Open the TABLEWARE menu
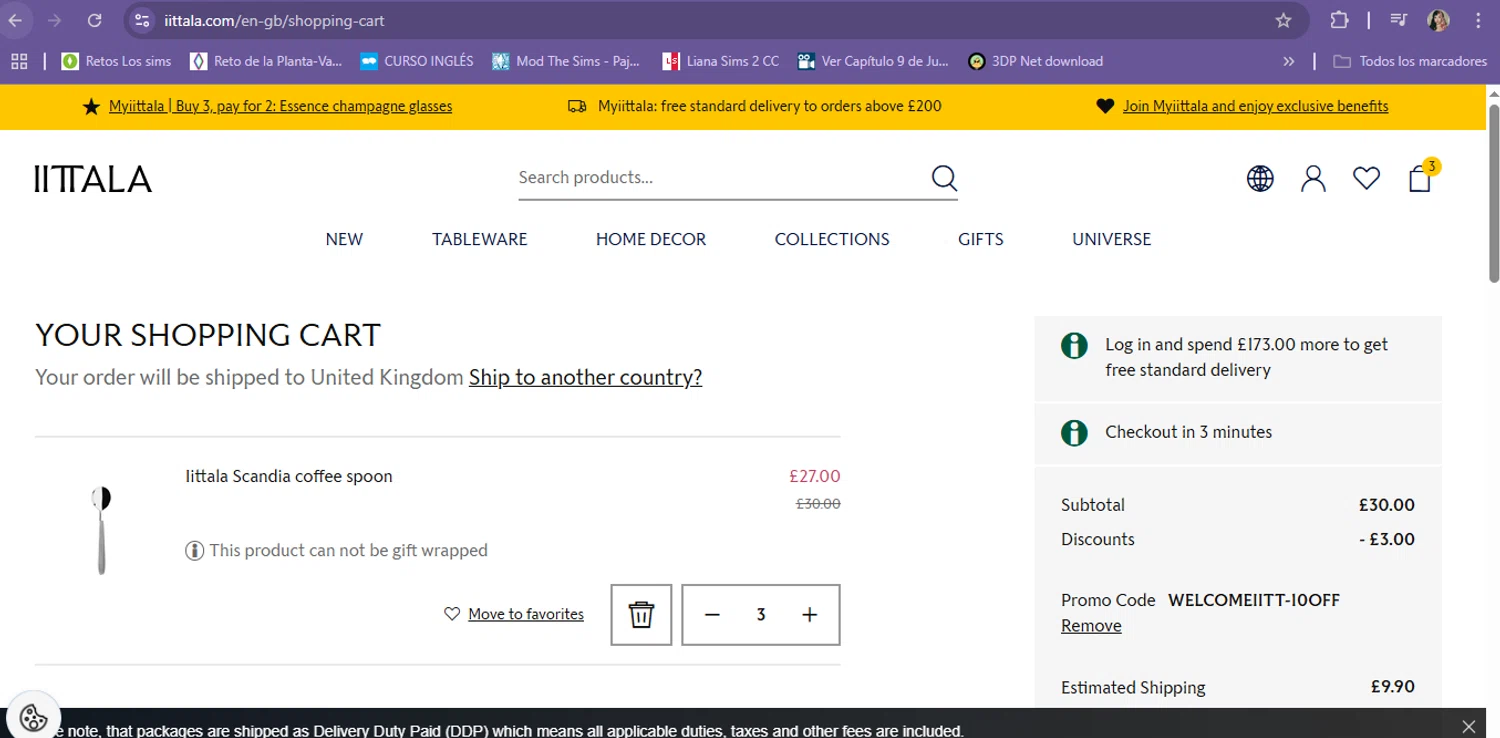The image size is (1500, 738). 480,239
